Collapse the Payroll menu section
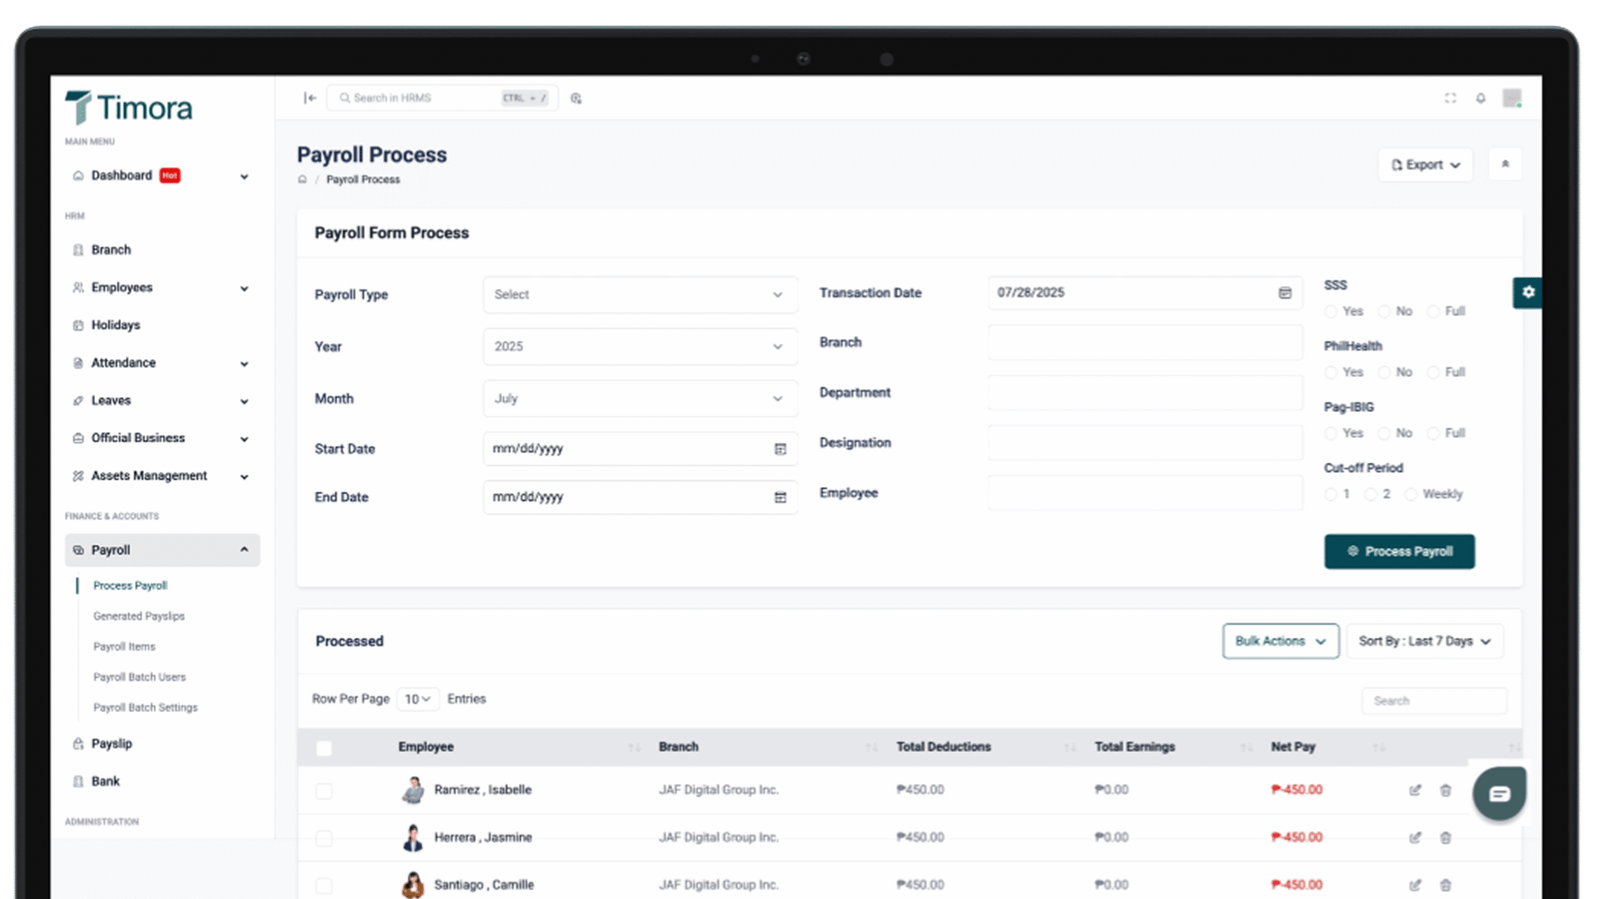Viewport: 1600px width, 899px height. [x=162, y=550]
